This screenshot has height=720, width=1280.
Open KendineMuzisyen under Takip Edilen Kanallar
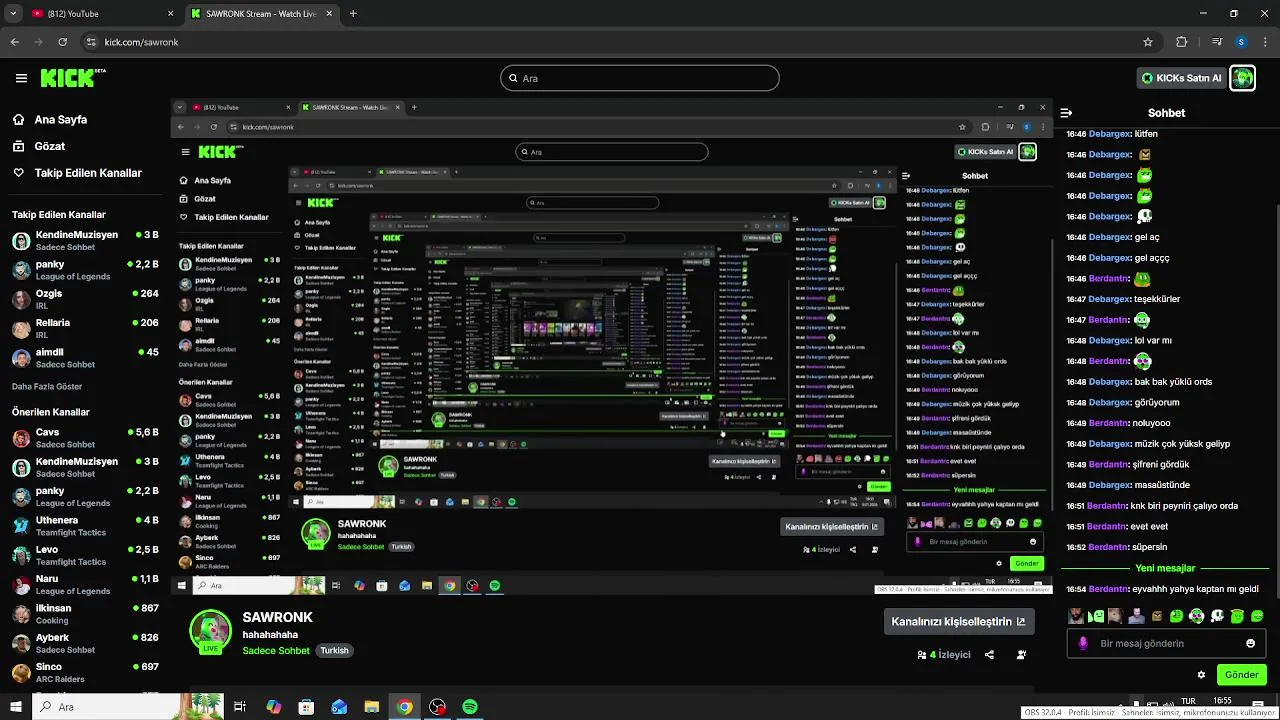click(x=85, y=241)
